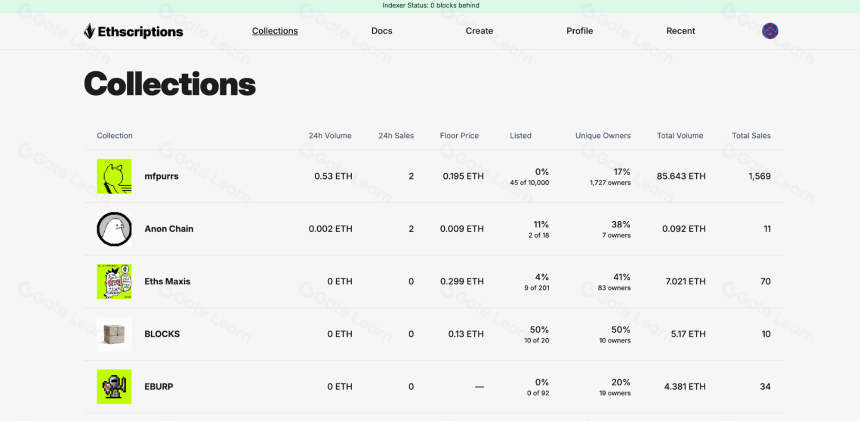Open the EBURP collection thumbnail
Screen dimensions: 860x421
(114, 386)
